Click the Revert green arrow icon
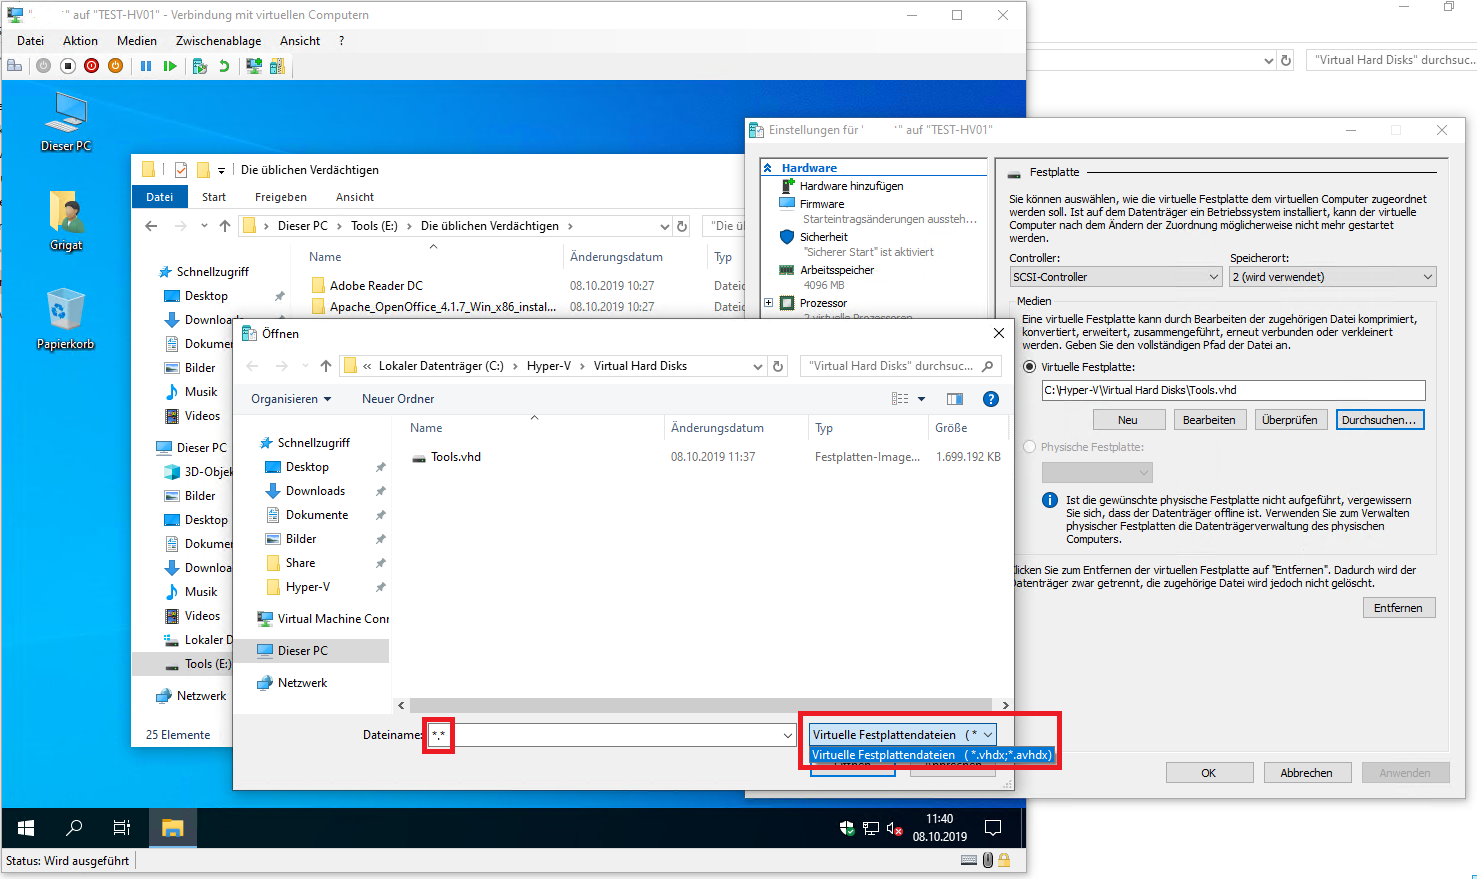 click(x=224, y=66)
